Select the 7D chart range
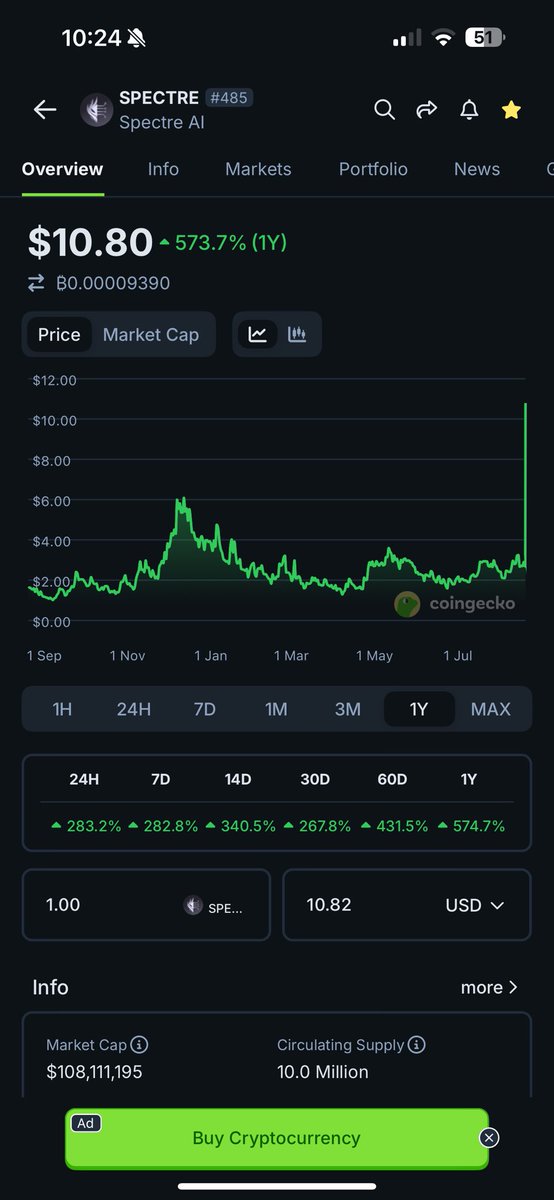This screenshot has height=1200, width=554. pyautogui.click(x=205, y=709)
